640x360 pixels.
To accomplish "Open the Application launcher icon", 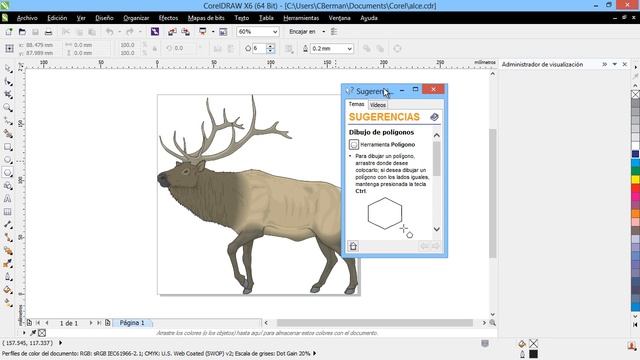I will 202,32.
